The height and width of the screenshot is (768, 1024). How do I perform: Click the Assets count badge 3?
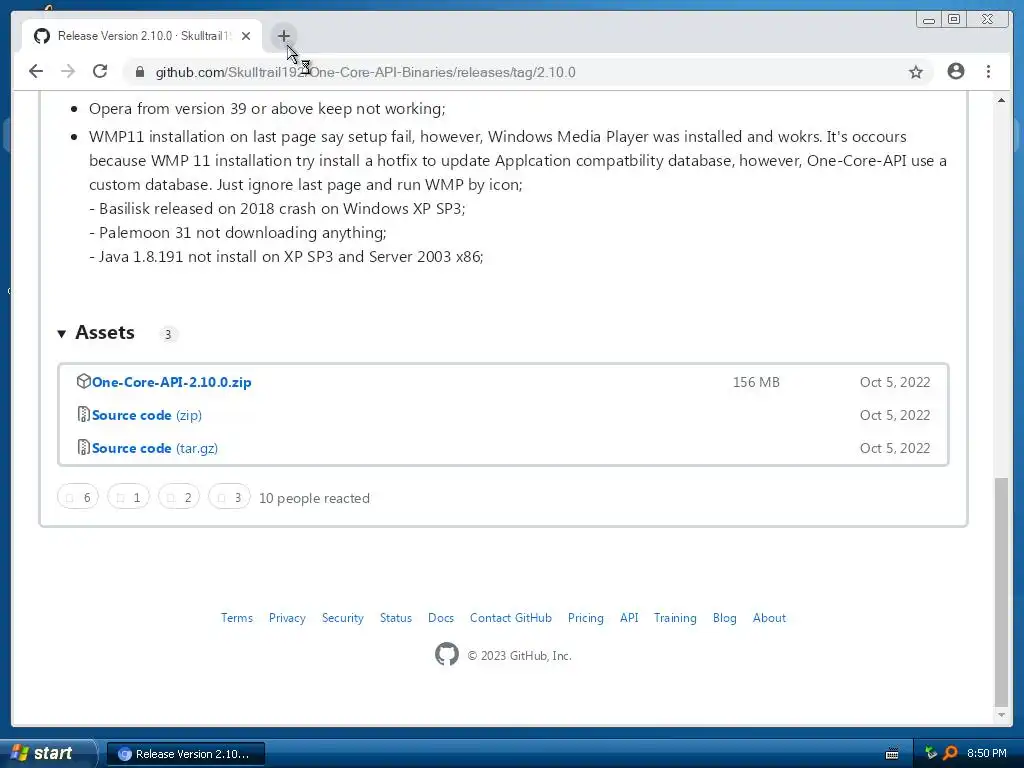[168, 334]
